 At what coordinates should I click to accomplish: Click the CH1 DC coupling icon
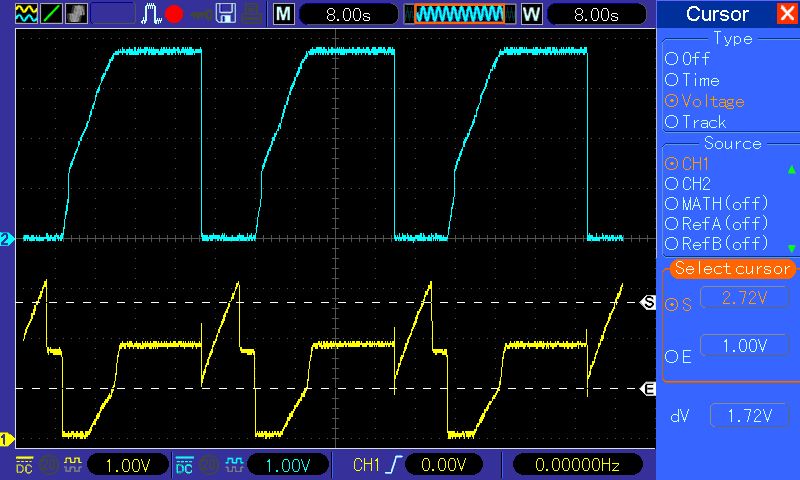(23, 466)
